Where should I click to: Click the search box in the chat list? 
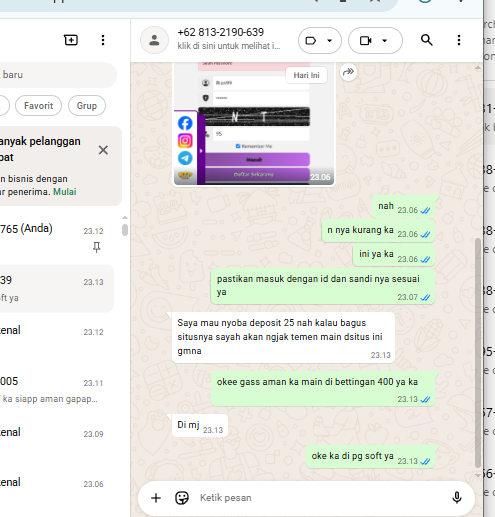point(58,75)
